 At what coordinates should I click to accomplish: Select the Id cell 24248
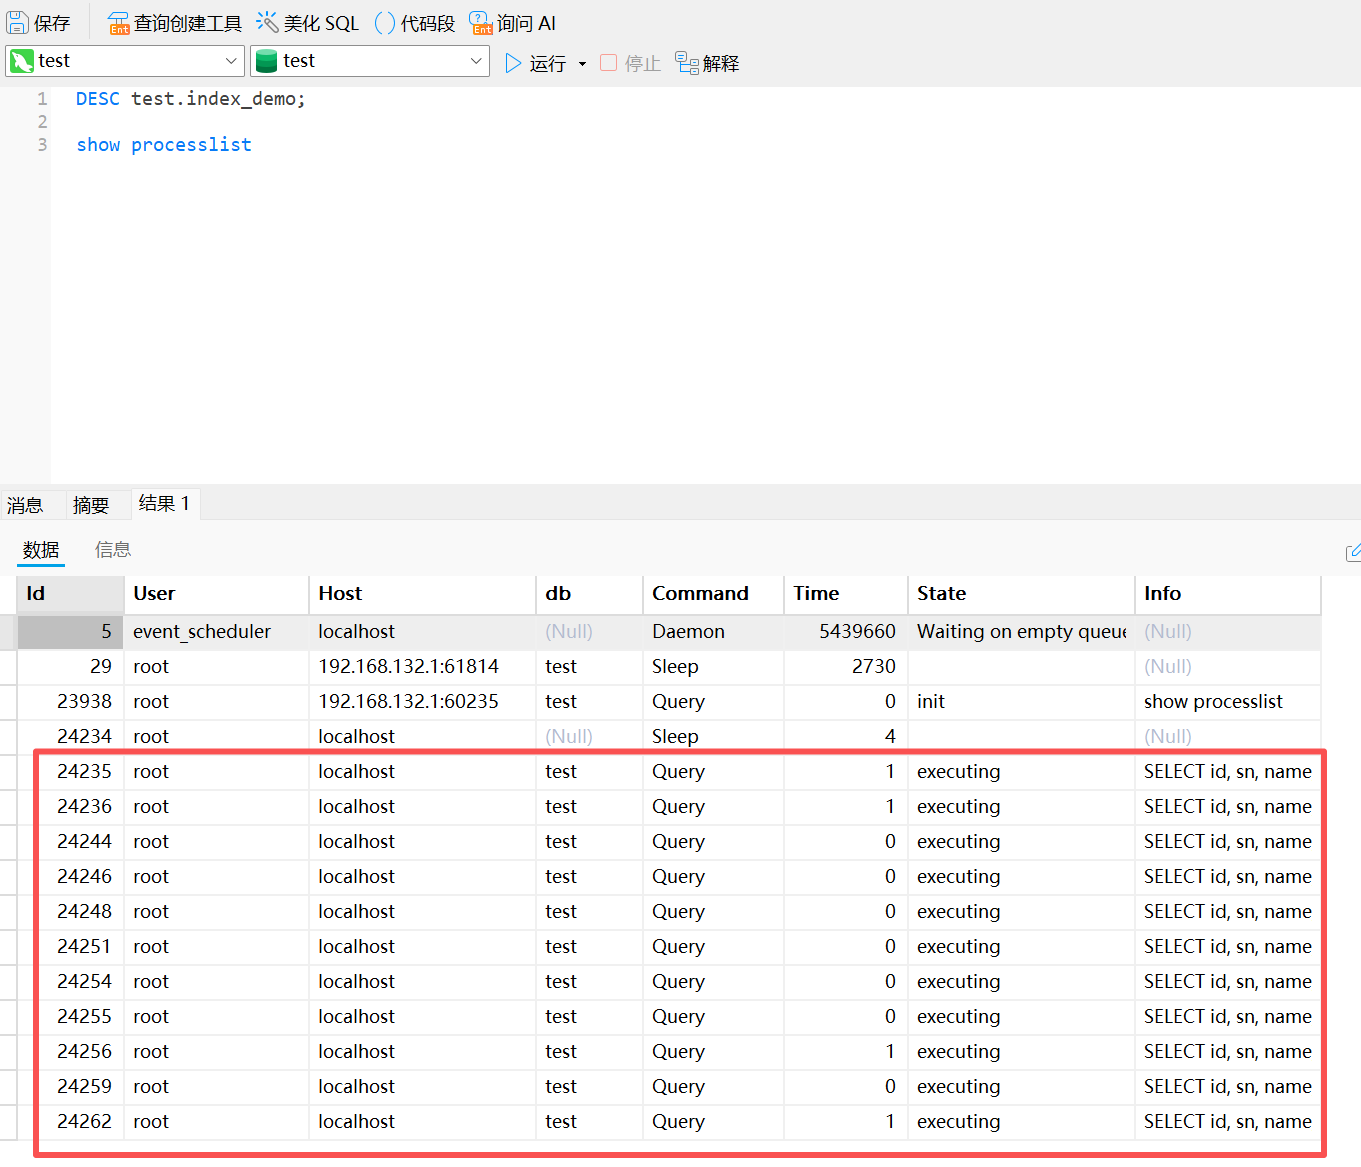70,912
